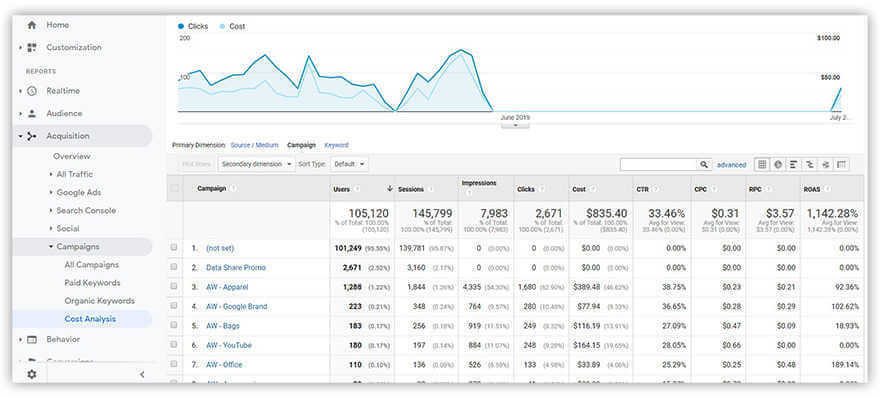
Task: Open Admin settings via gear icon
Action: (x=32, y=374)
